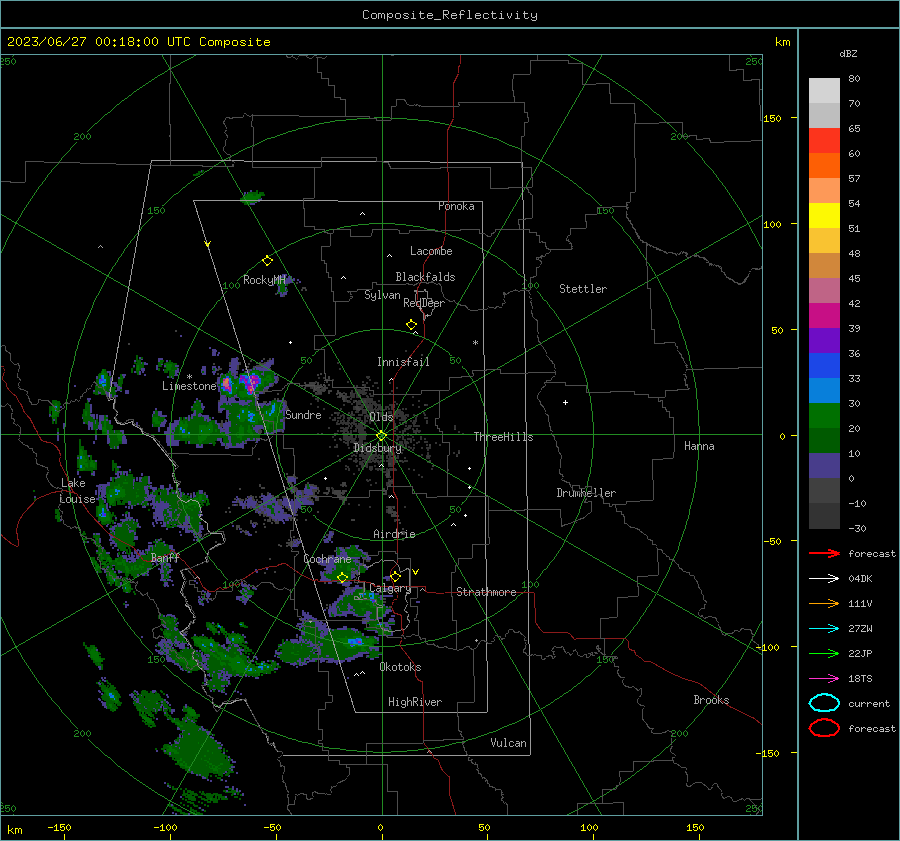Click the cyan 27ZW arrow icon
900x841 pixels.
coord(824,629)
